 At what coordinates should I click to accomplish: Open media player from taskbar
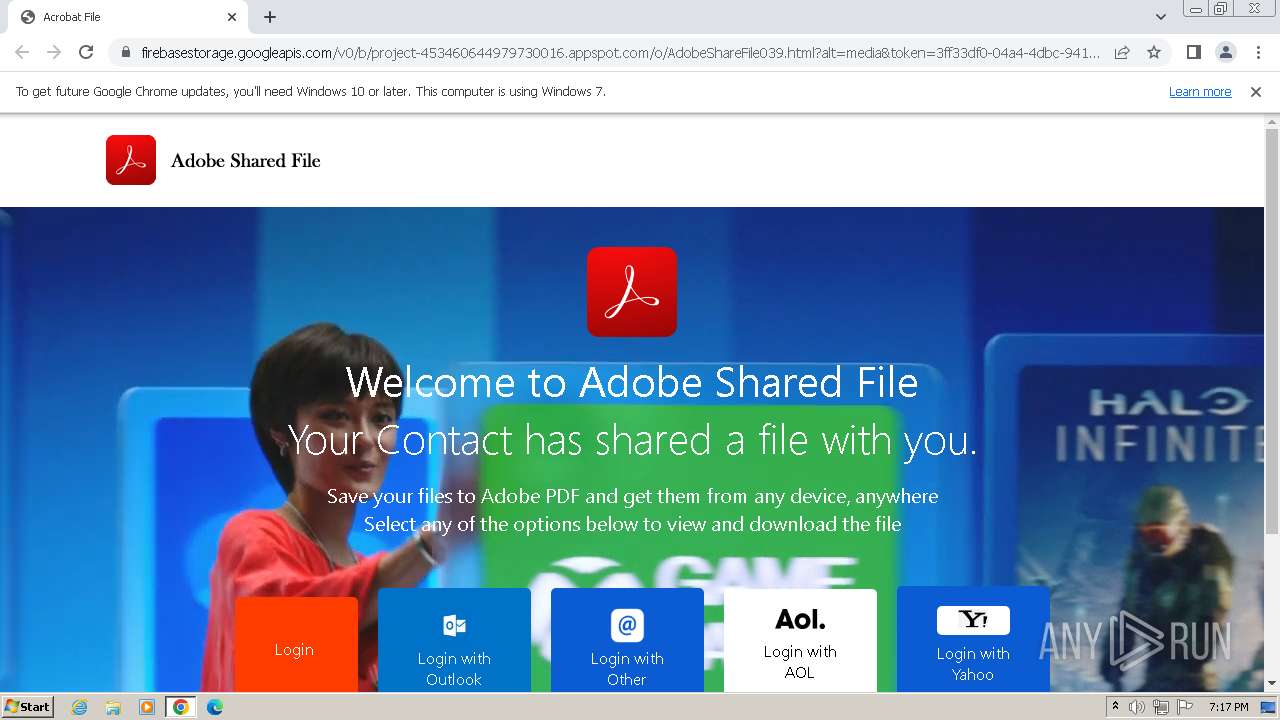(146, 707)
